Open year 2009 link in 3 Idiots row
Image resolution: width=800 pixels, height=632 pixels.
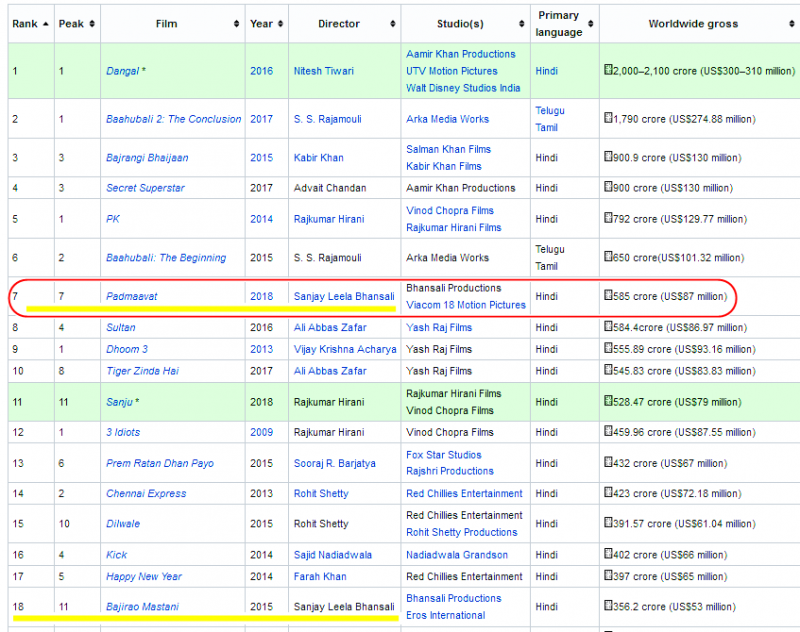click(x=261, y=432)
